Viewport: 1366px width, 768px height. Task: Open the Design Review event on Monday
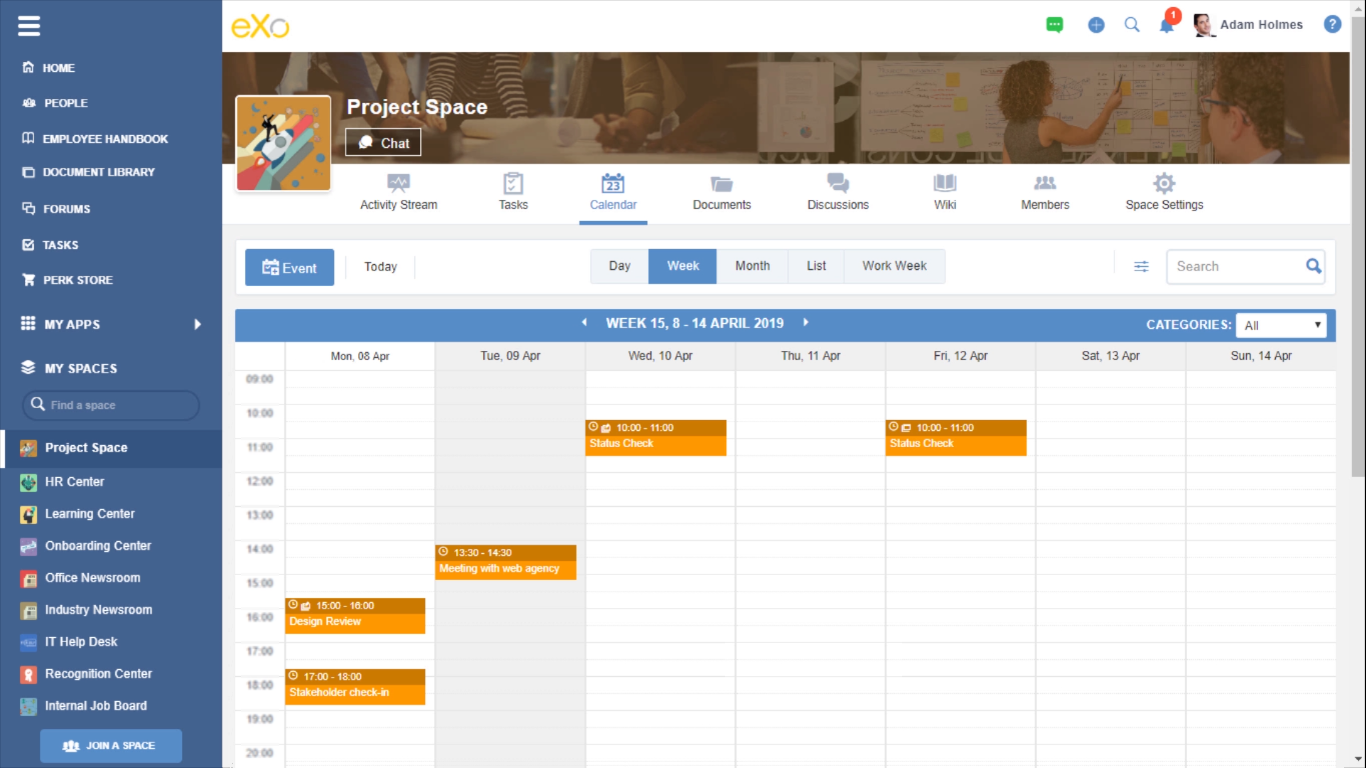click(355, 615)
